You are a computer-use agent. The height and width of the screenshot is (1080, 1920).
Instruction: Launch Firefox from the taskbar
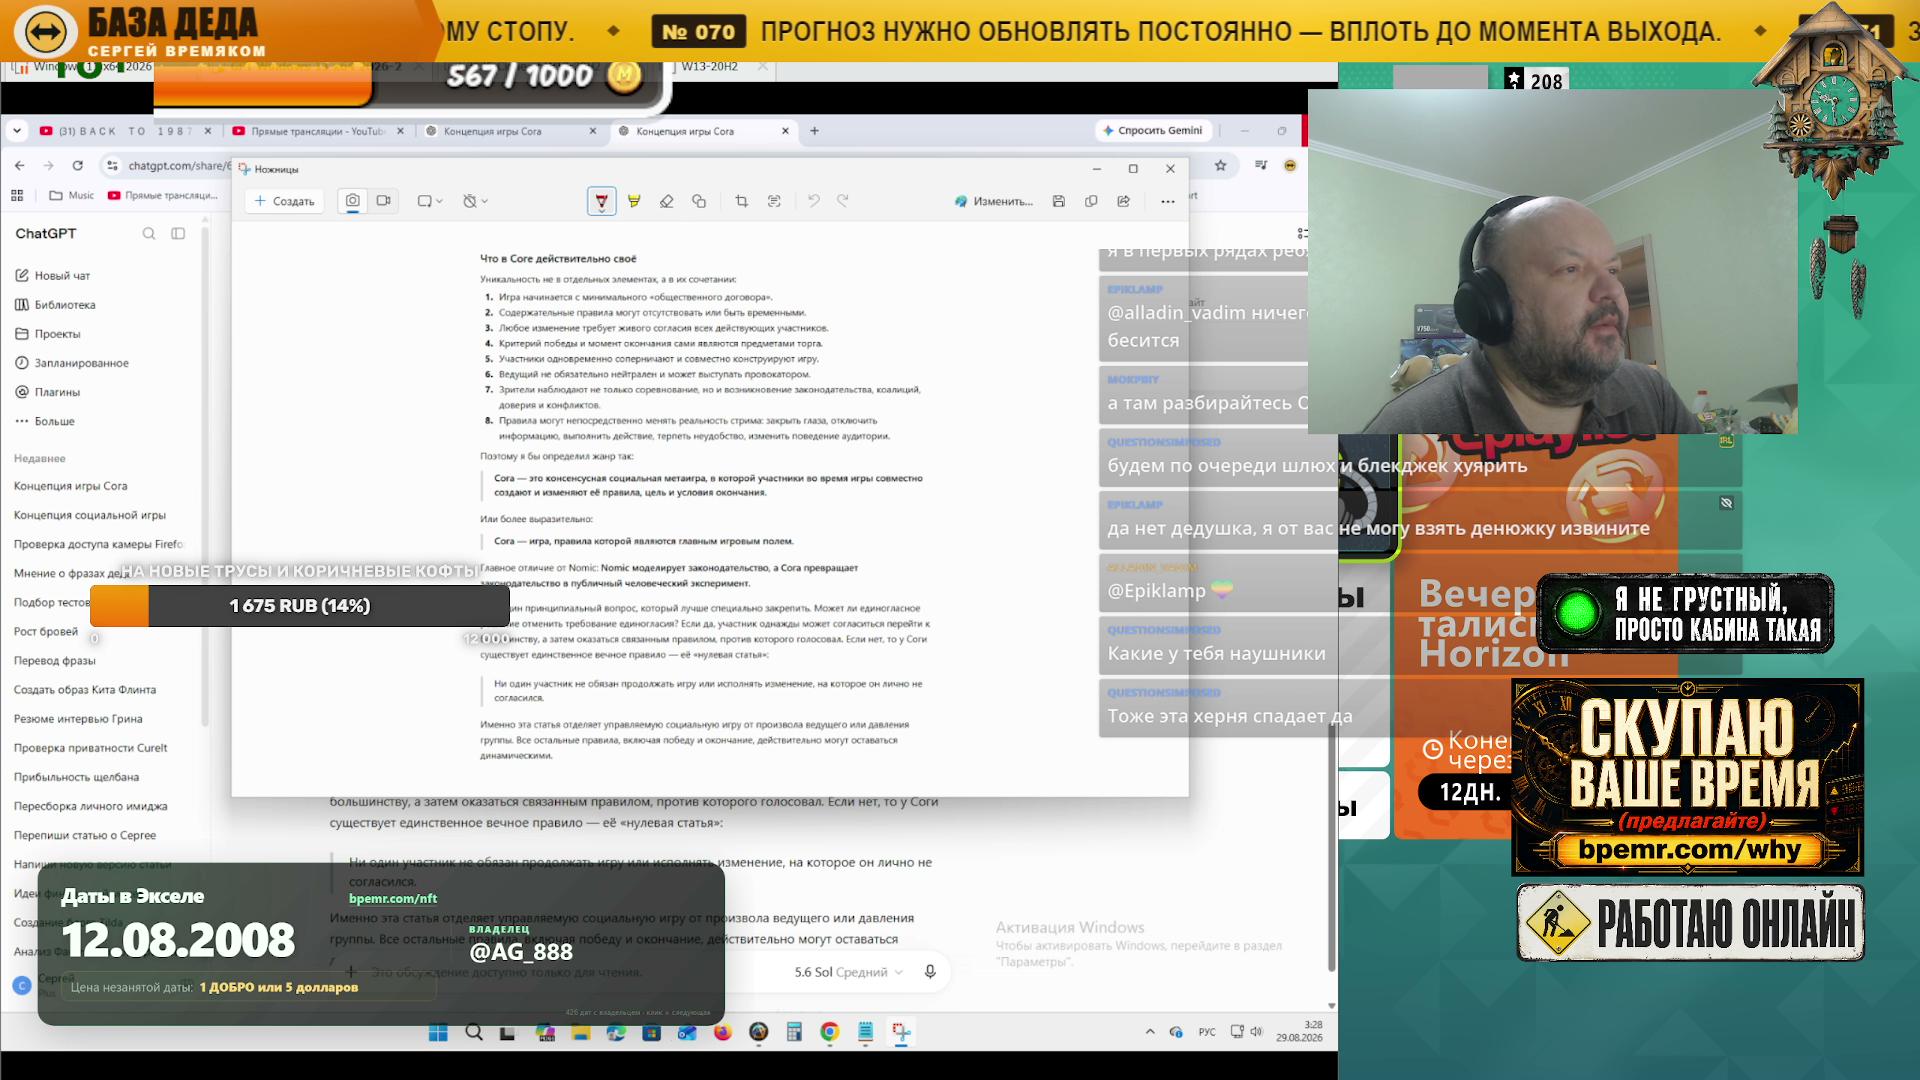[723, 1032]
